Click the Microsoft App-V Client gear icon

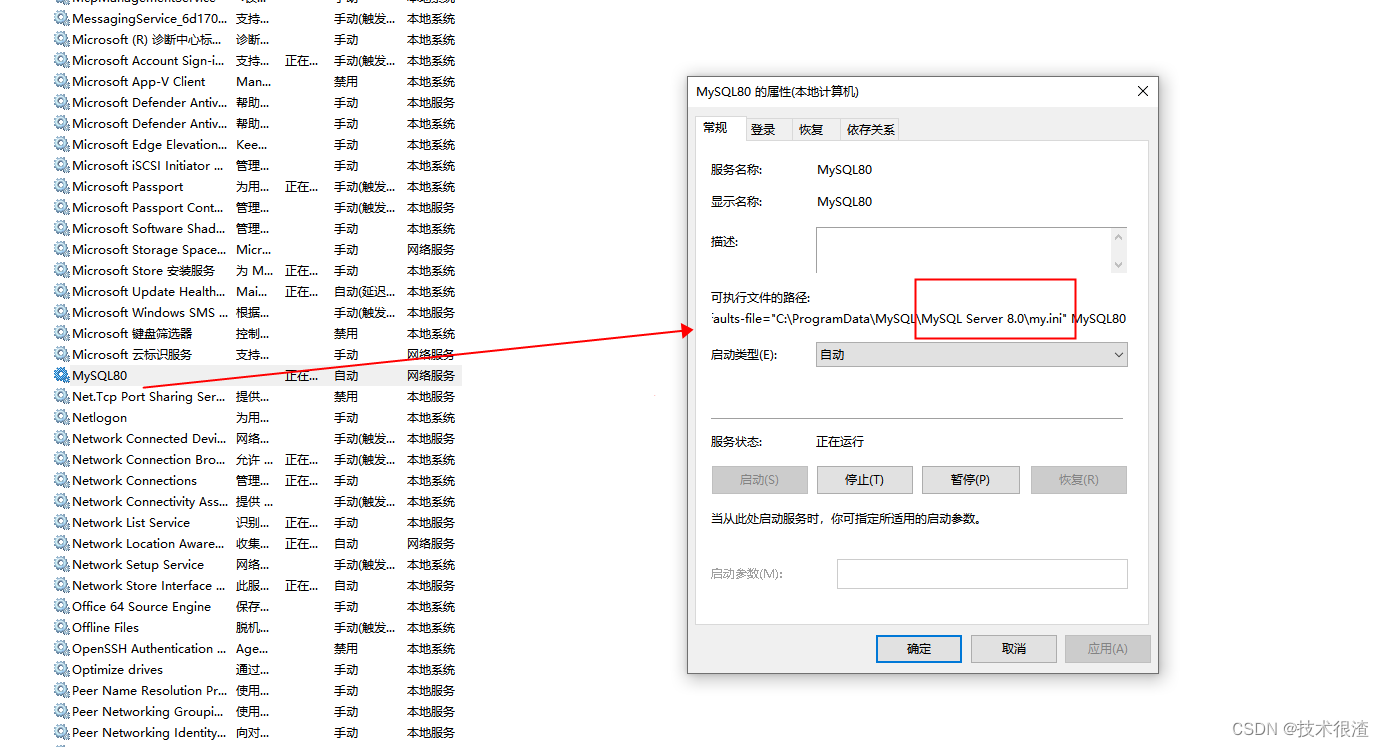pos(61,82)
